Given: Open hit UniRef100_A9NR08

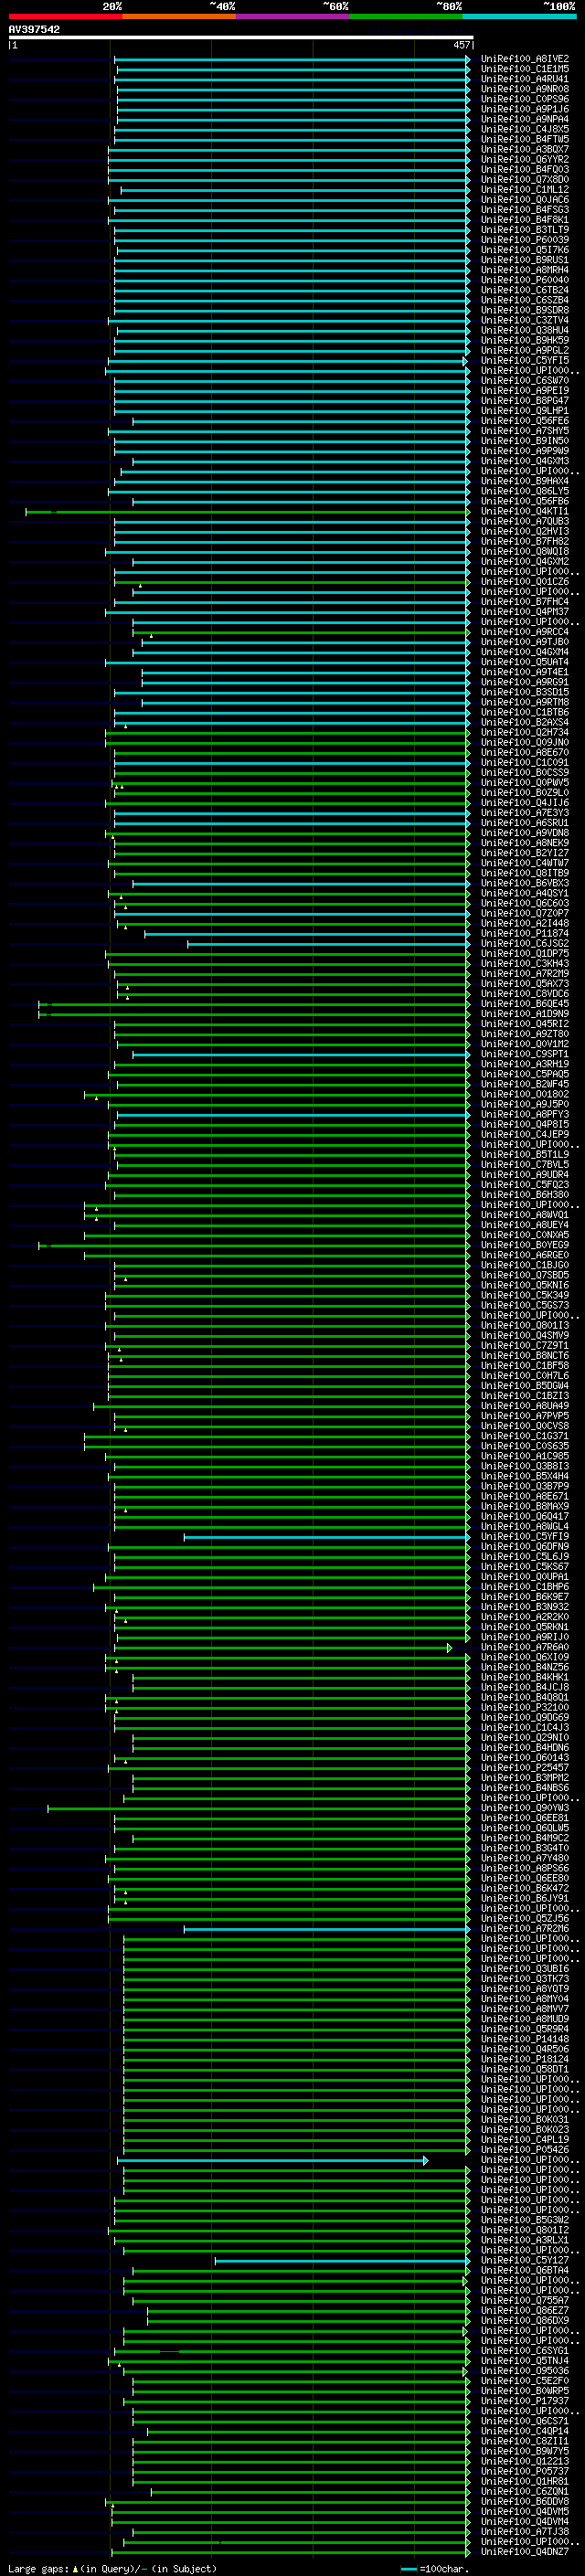Looking at the screenshot, I should click(525, 89).
